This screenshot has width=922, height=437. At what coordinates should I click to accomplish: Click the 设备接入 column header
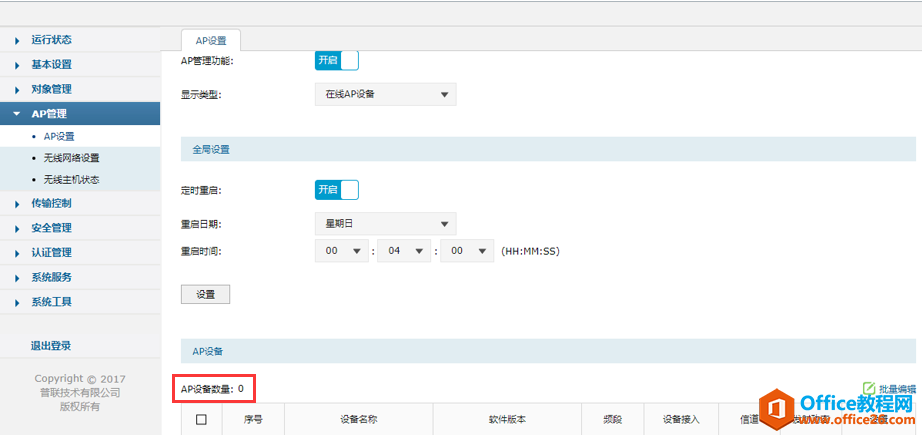pyautogui.click(x=682, y=420)
